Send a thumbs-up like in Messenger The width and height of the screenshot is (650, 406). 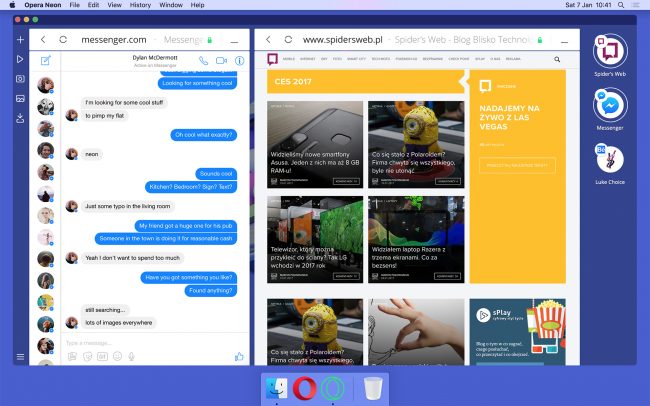coord(239,356)
